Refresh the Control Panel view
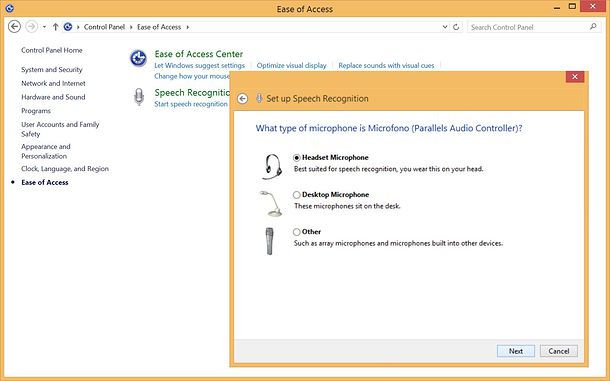610x381 pixels. click(x=456, y=27)
